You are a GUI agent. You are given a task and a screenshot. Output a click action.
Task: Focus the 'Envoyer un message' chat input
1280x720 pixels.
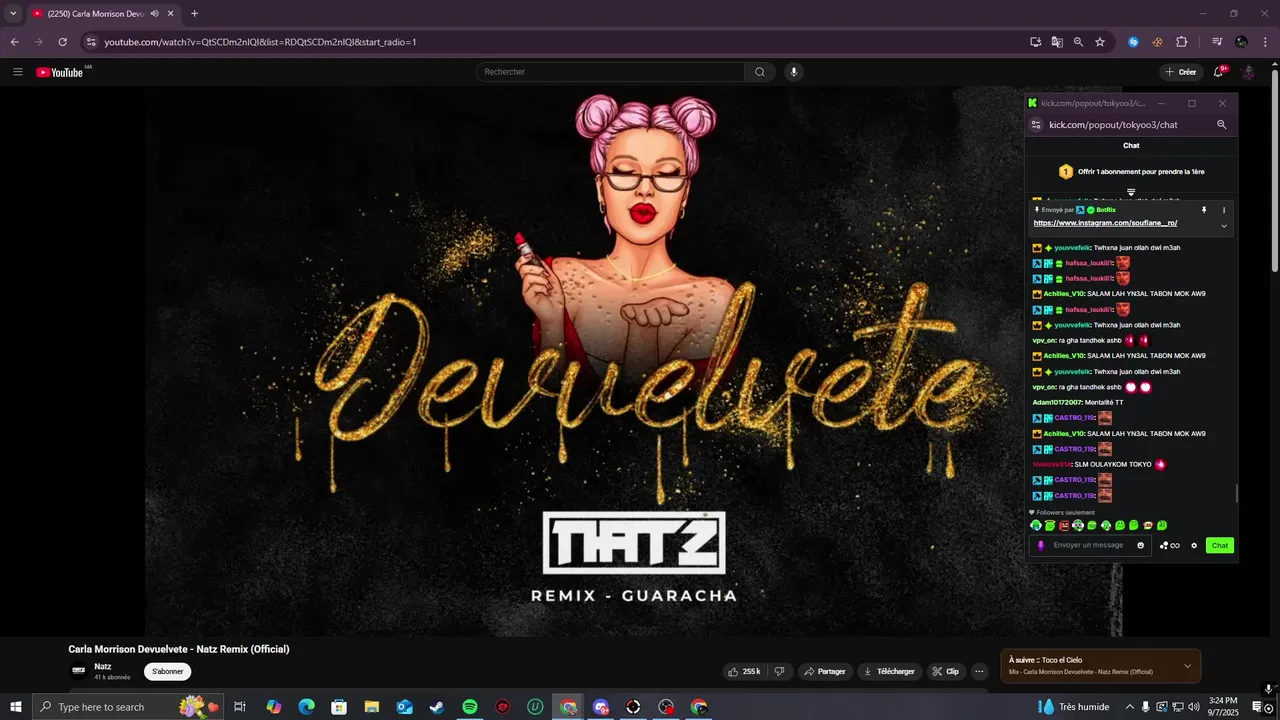pyautogui.click(x=1092, y=545)
